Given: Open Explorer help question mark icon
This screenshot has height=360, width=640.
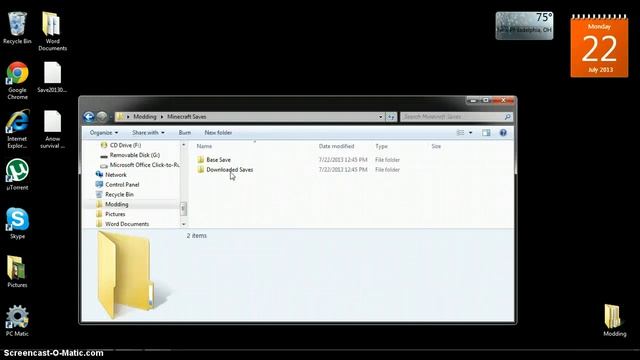Looking at the screenshot, I should click(x=503, y=133).
